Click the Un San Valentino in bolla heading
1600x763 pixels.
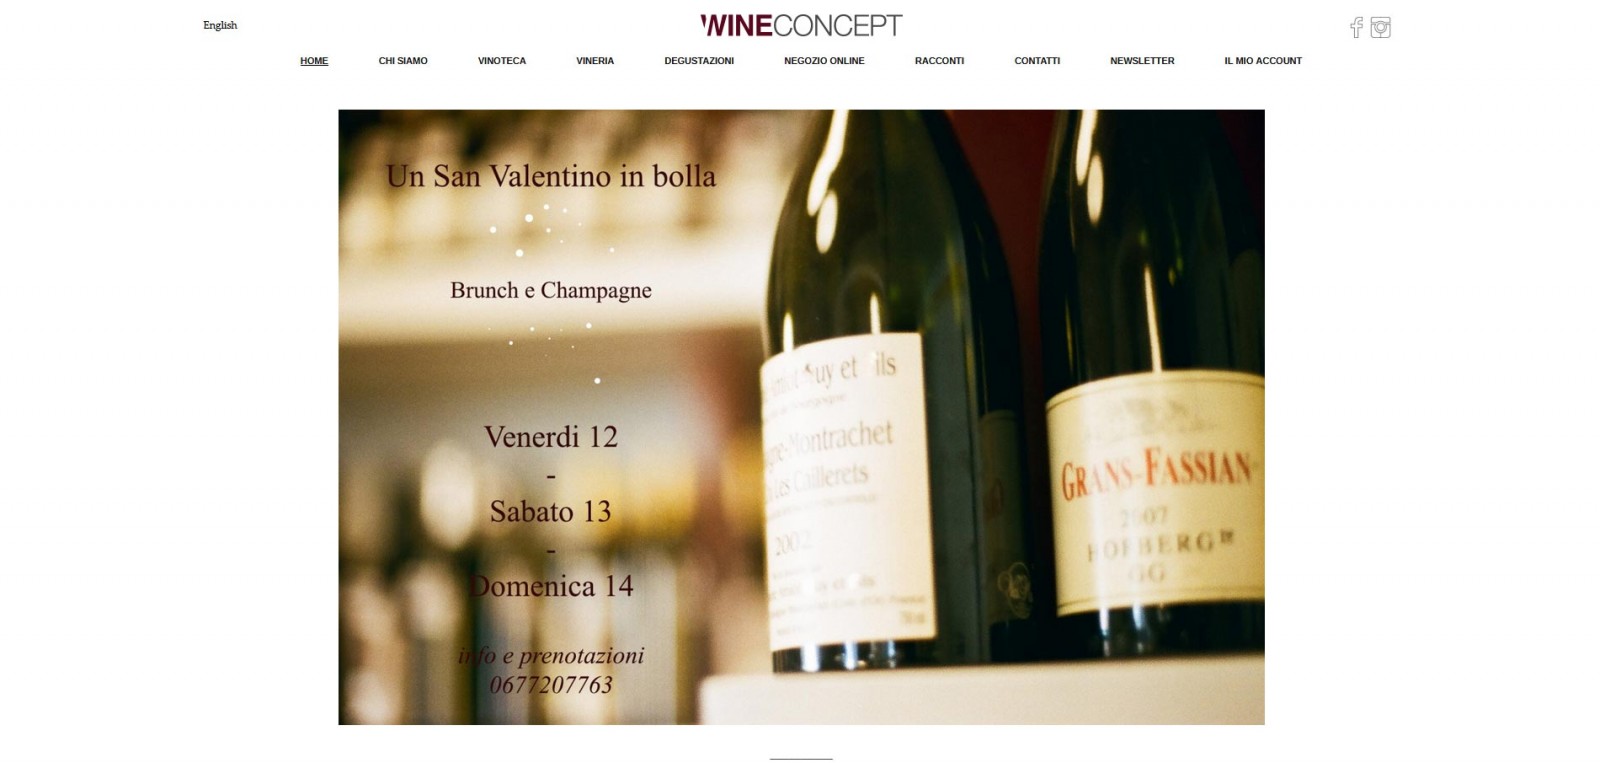(551, 176)
